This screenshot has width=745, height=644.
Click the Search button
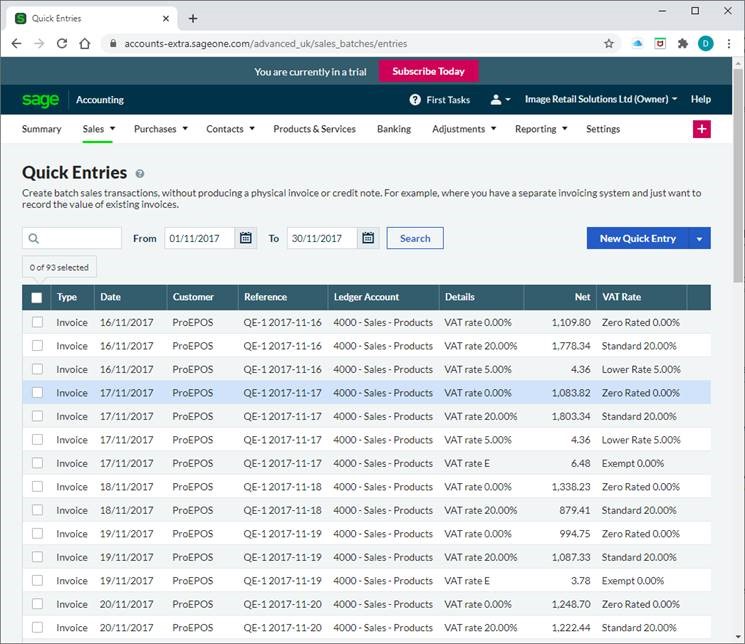415,238
